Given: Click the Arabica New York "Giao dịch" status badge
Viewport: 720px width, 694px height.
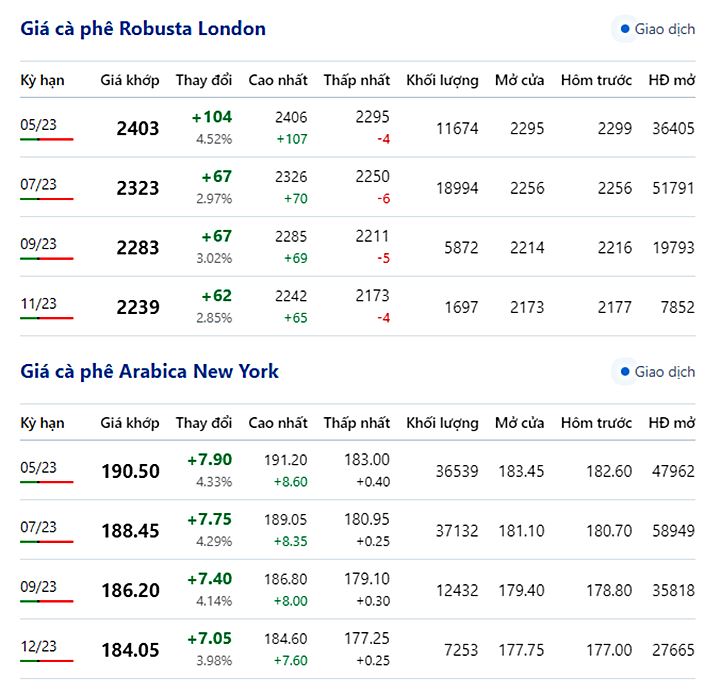Looking at the screenshot, I should tap(654, 372).
